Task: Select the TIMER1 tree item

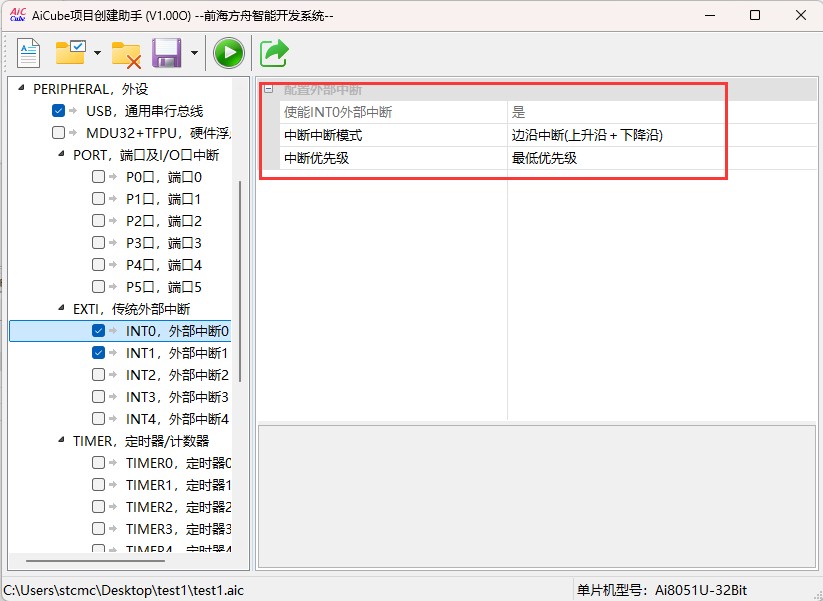Action: (178, 486)
